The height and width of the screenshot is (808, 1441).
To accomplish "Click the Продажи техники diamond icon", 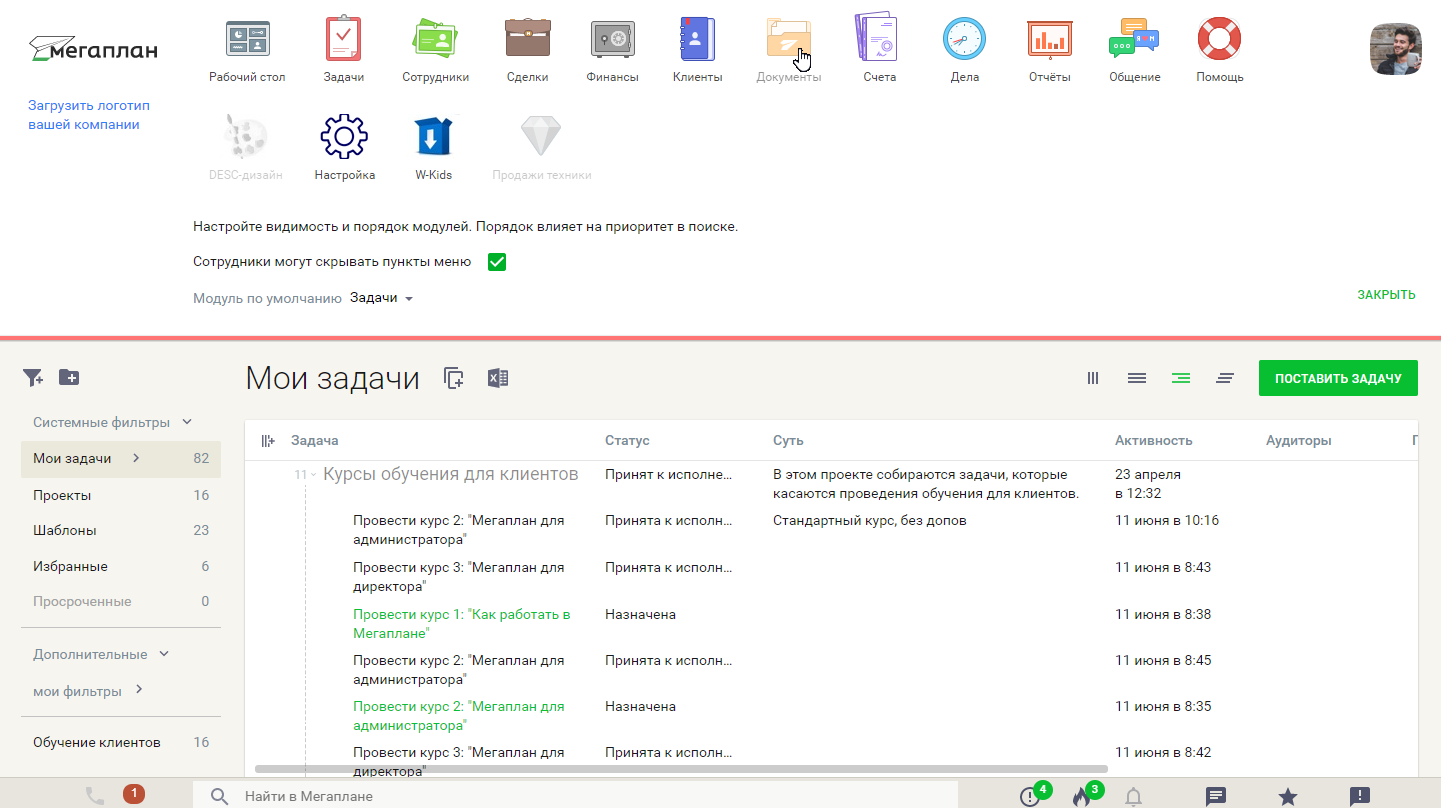I will [x=541, y=136].
